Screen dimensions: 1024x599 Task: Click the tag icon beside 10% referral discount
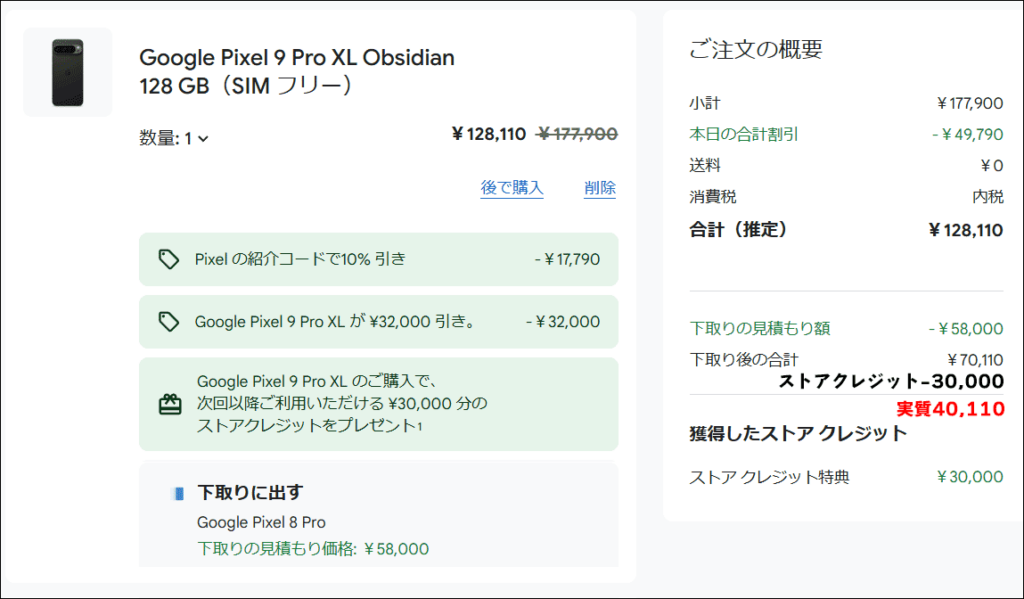pos(168,259)
